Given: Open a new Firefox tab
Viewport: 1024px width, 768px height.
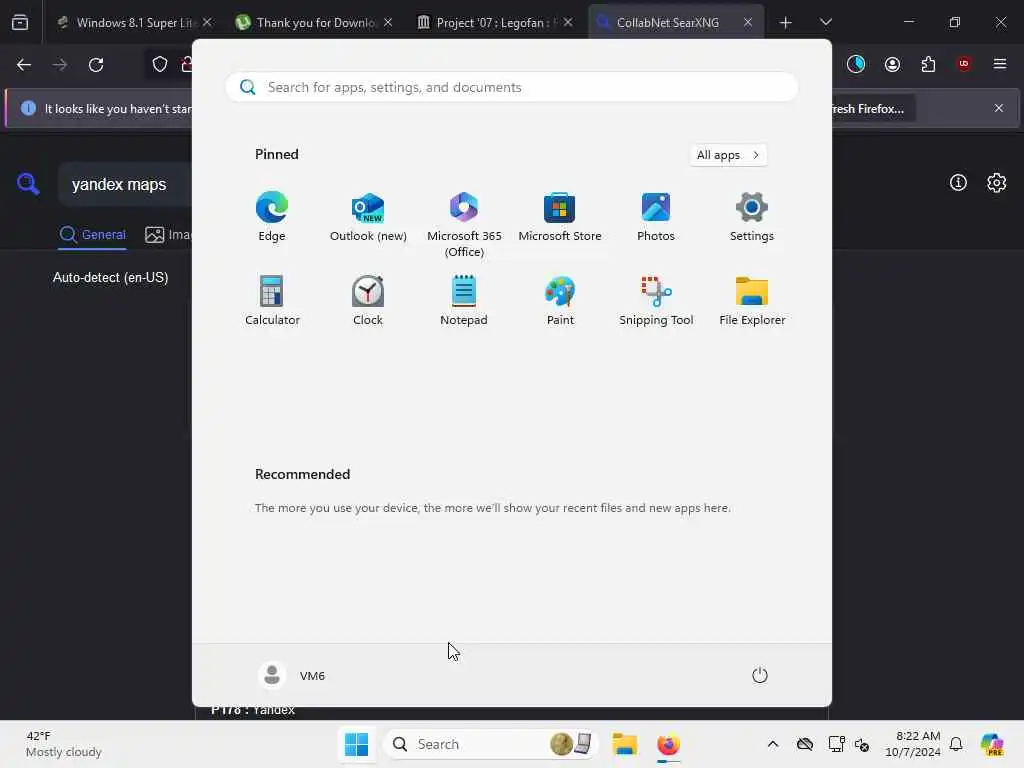Looking at the screenshot, I should pos(786,22).
